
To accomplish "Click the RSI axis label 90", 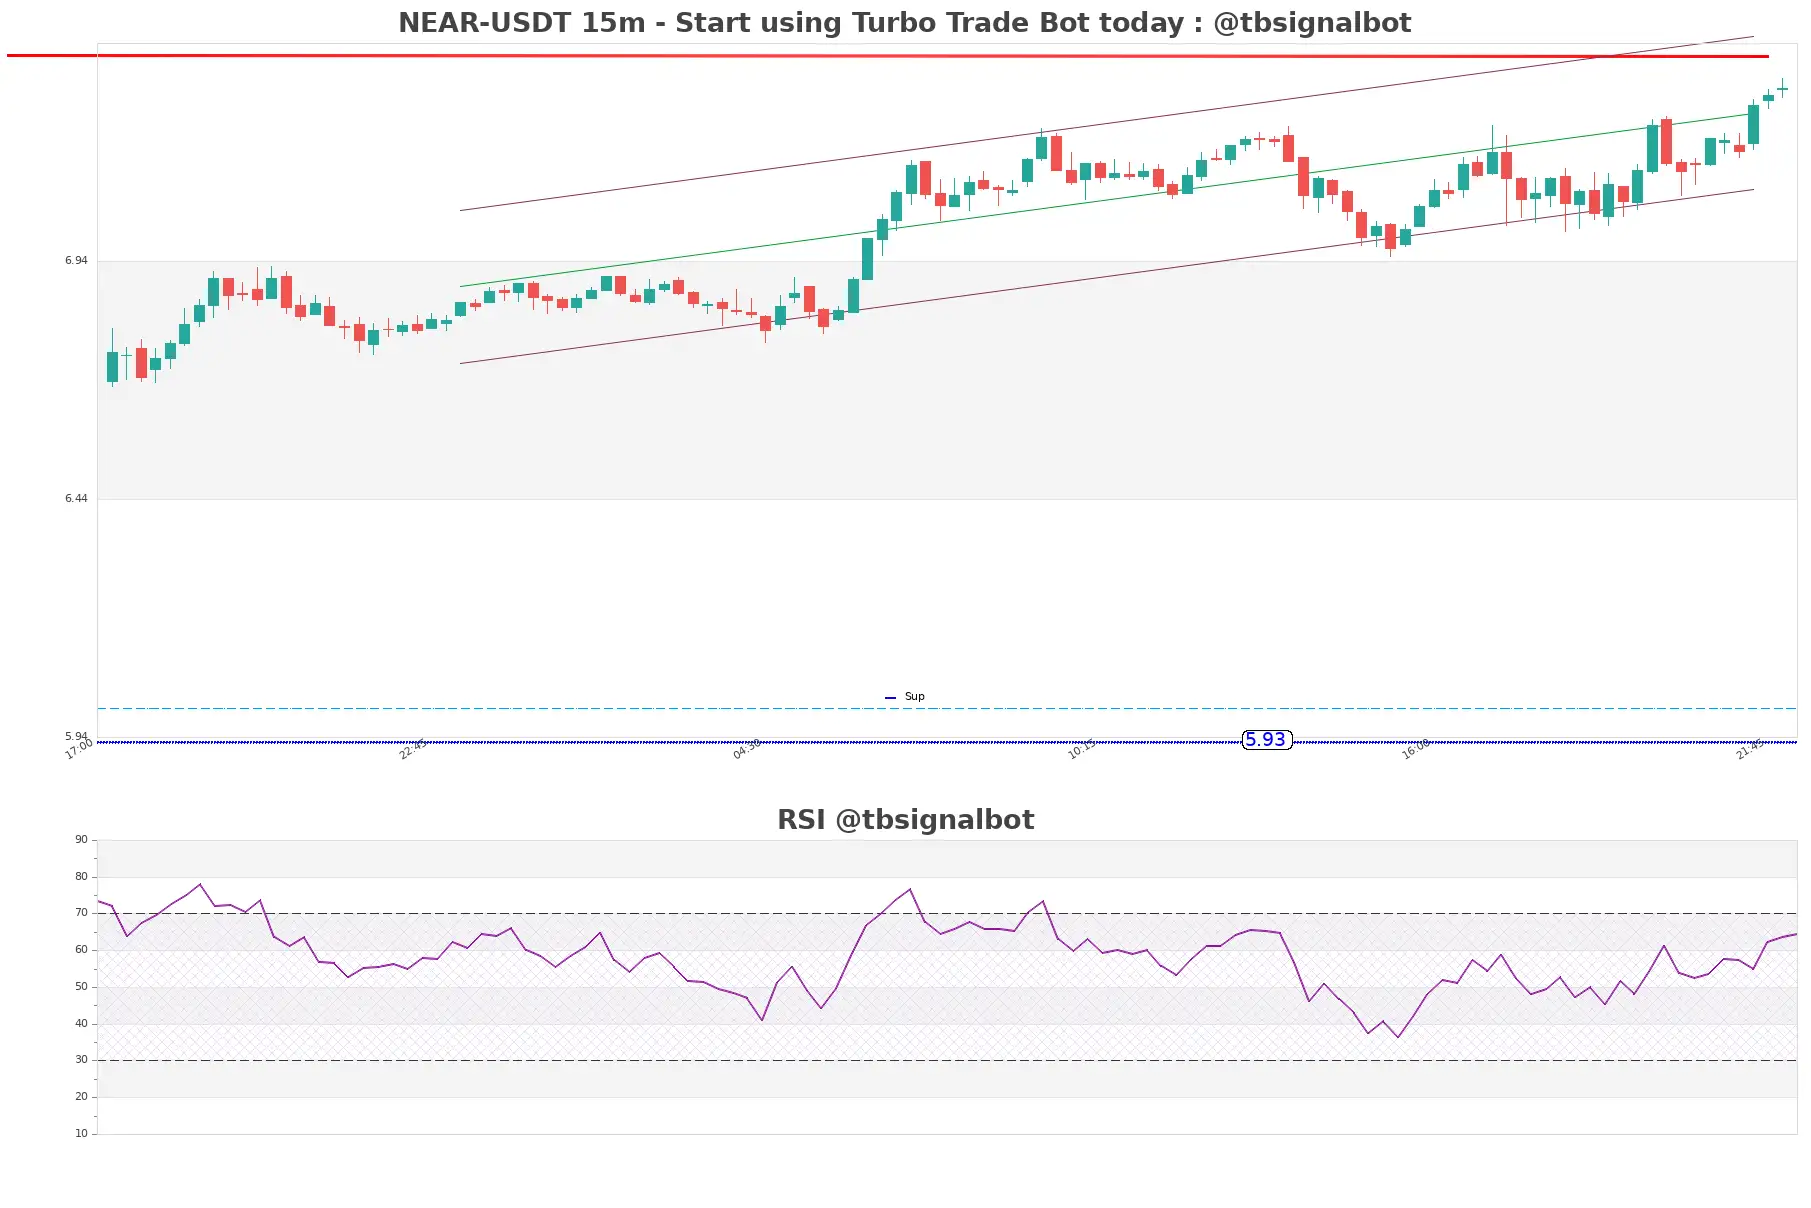I will click(x=81, y=839).
